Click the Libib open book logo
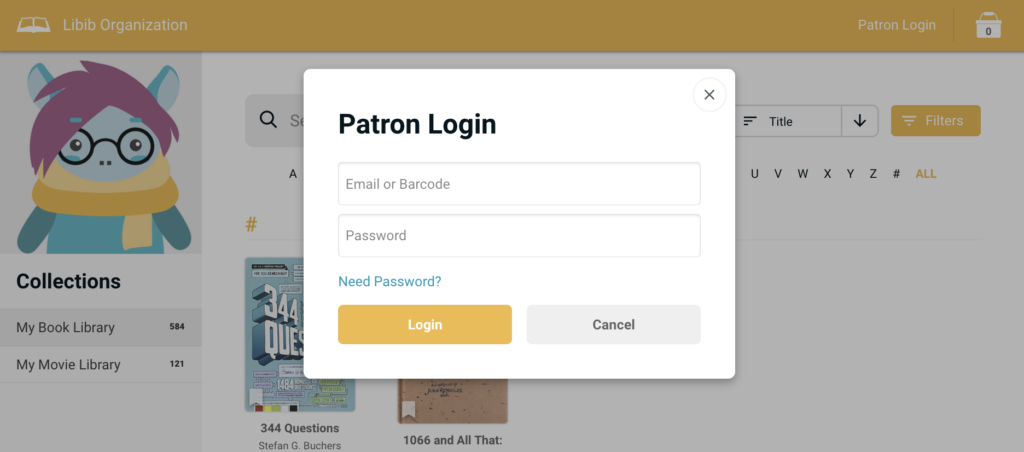This screenshot has width=1024, height=452. (x=34, y=25)
